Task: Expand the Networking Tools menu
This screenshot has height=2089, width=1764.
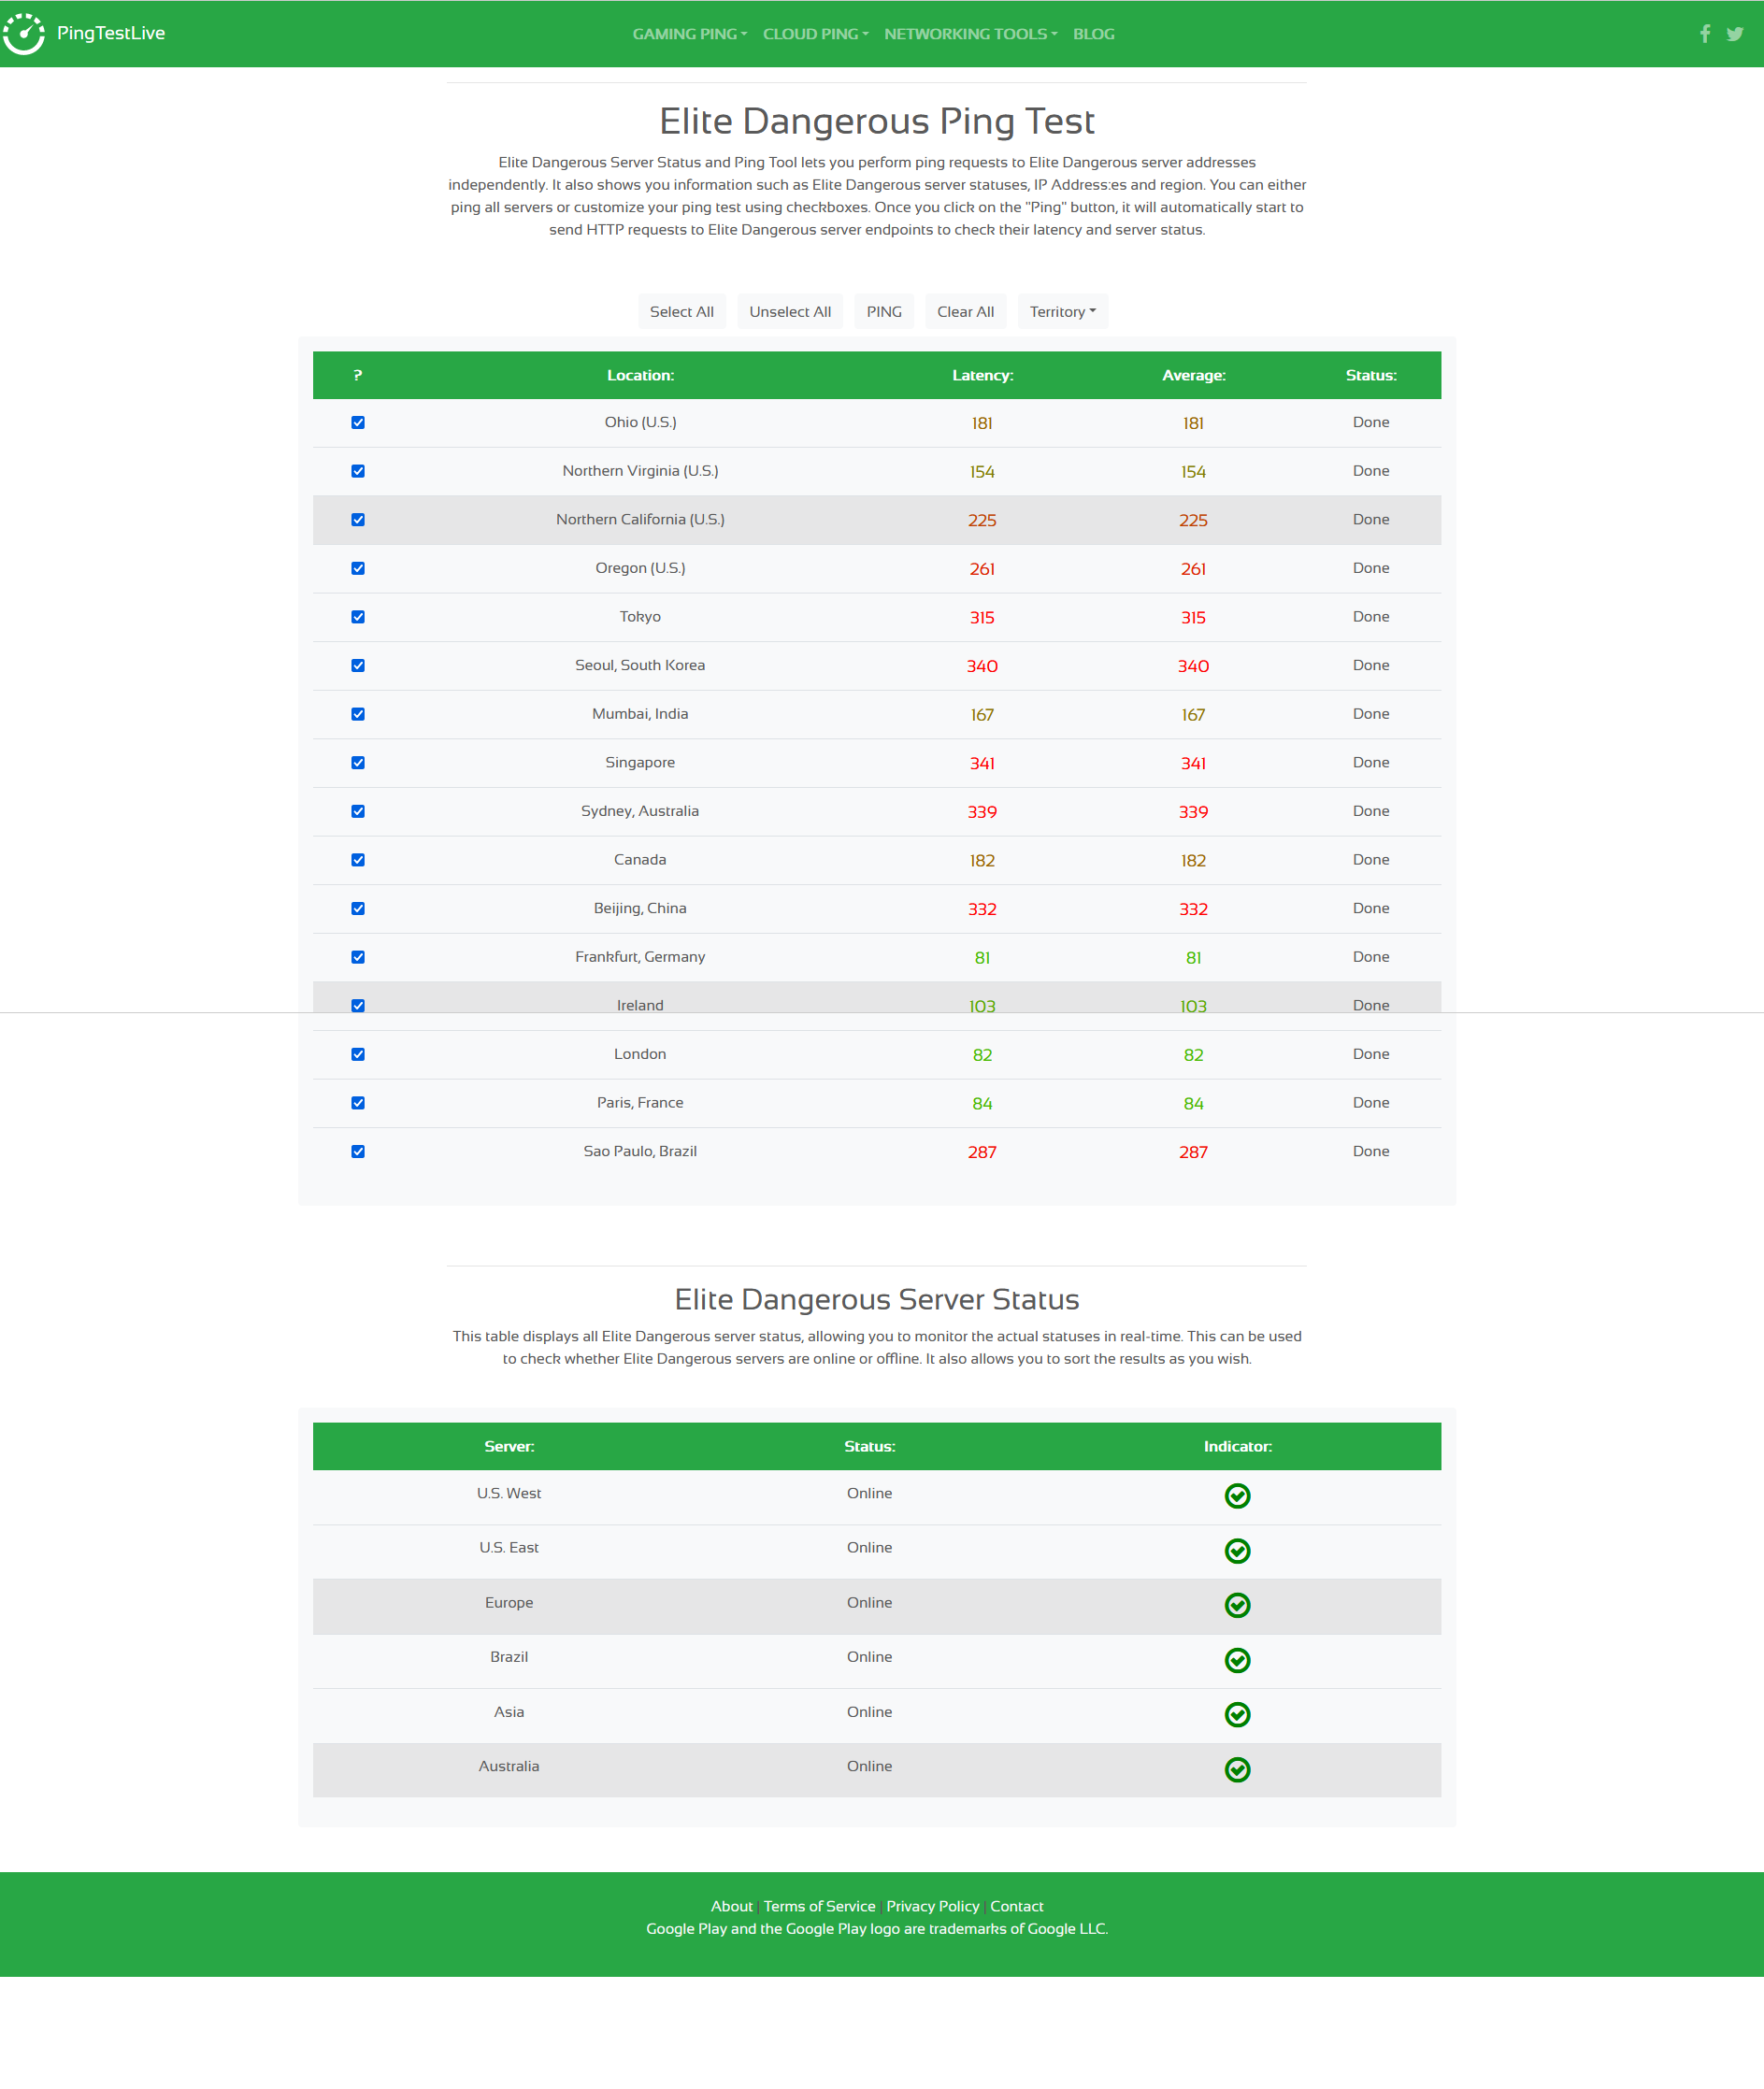Action: pos(970,34)
